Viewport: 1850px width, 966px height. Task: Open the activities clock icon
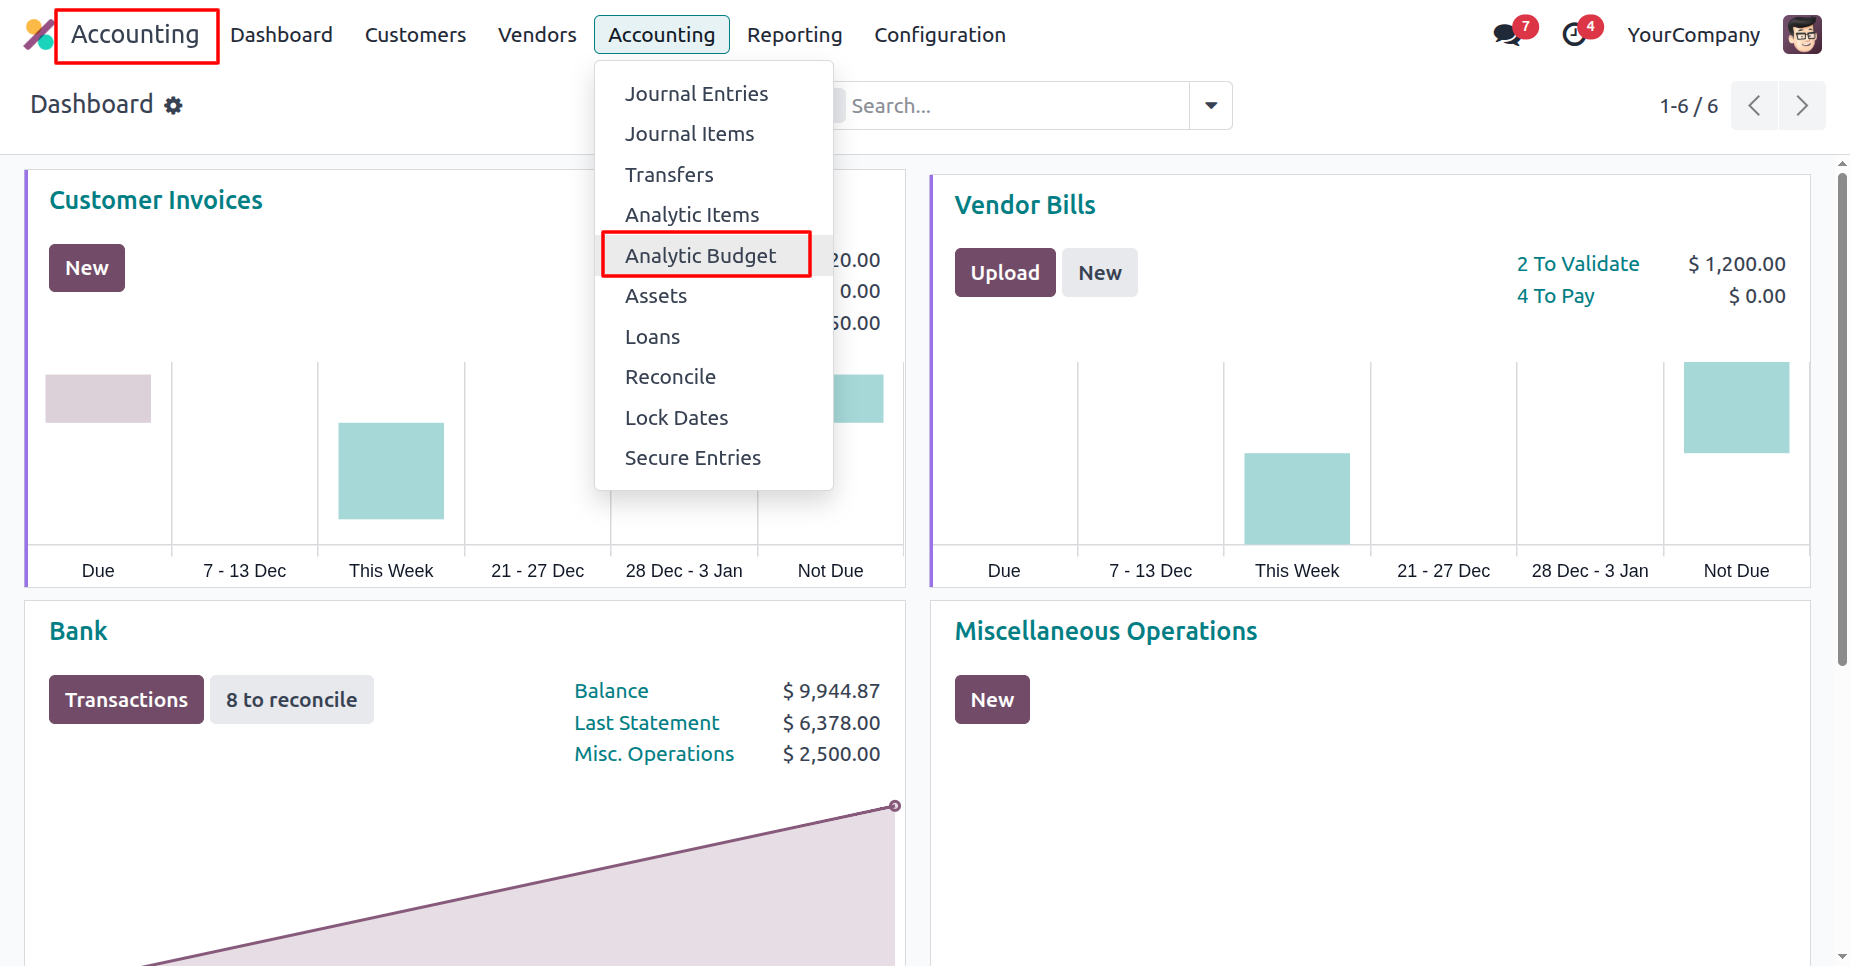(1575, 35)
